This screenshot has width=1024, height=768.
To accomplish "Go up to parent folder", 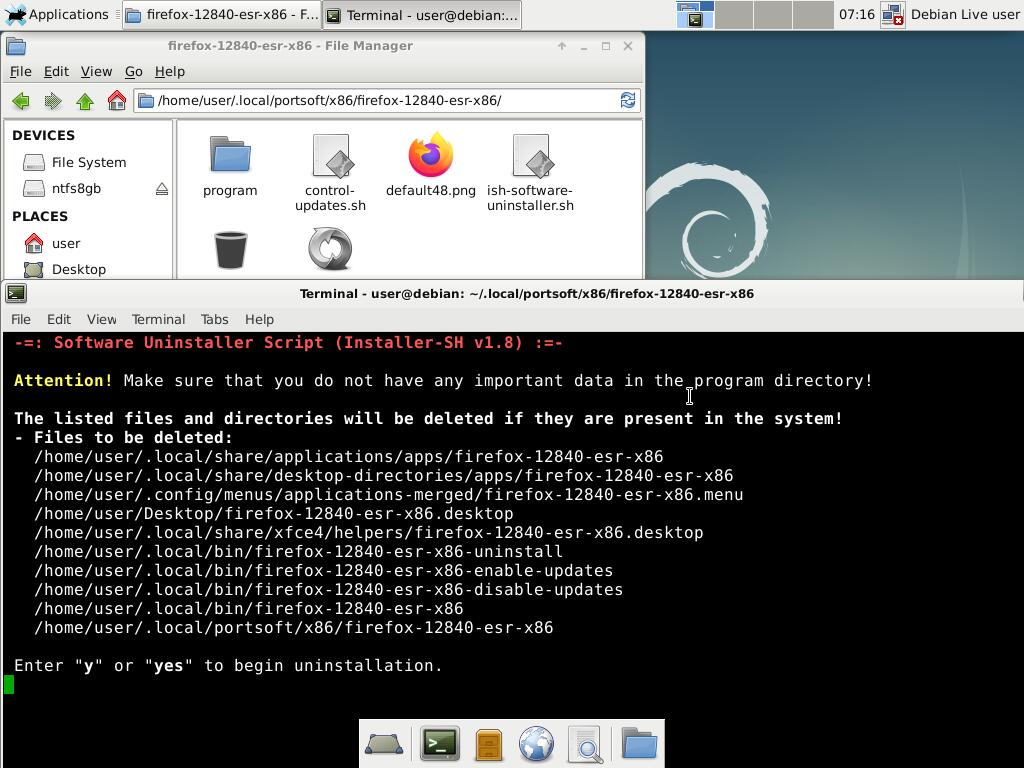I will pos(85,101).
